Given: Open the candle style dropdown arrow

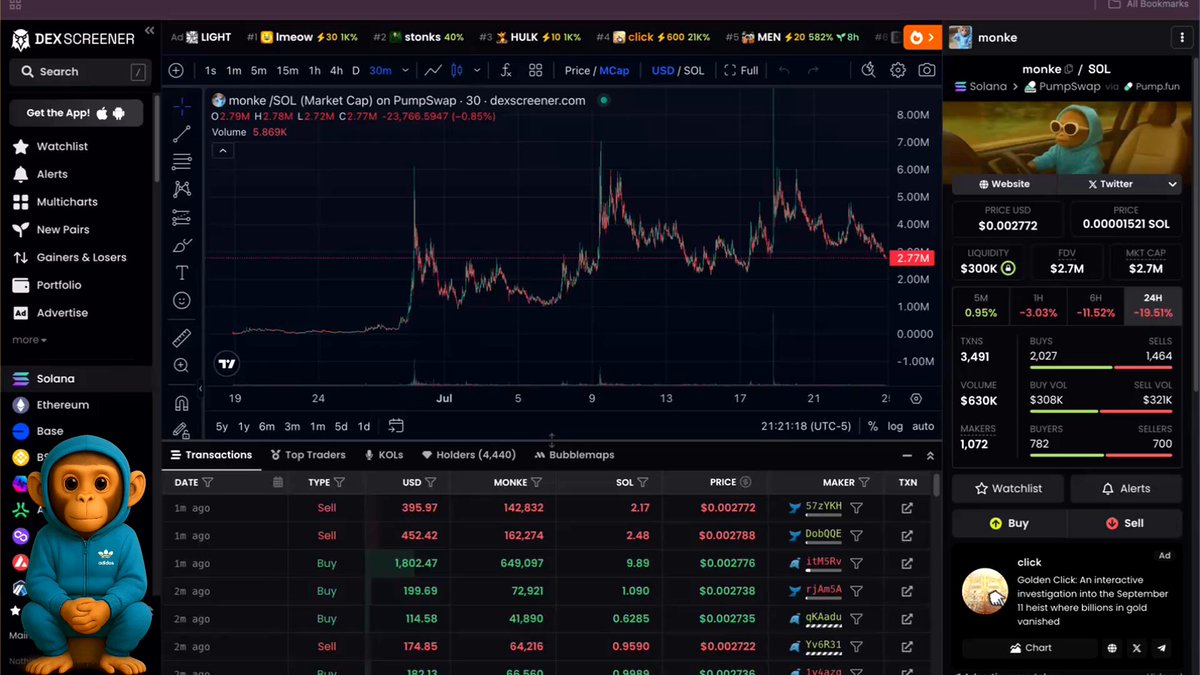Looking at the screenshot, I should [x=477, y=71].
